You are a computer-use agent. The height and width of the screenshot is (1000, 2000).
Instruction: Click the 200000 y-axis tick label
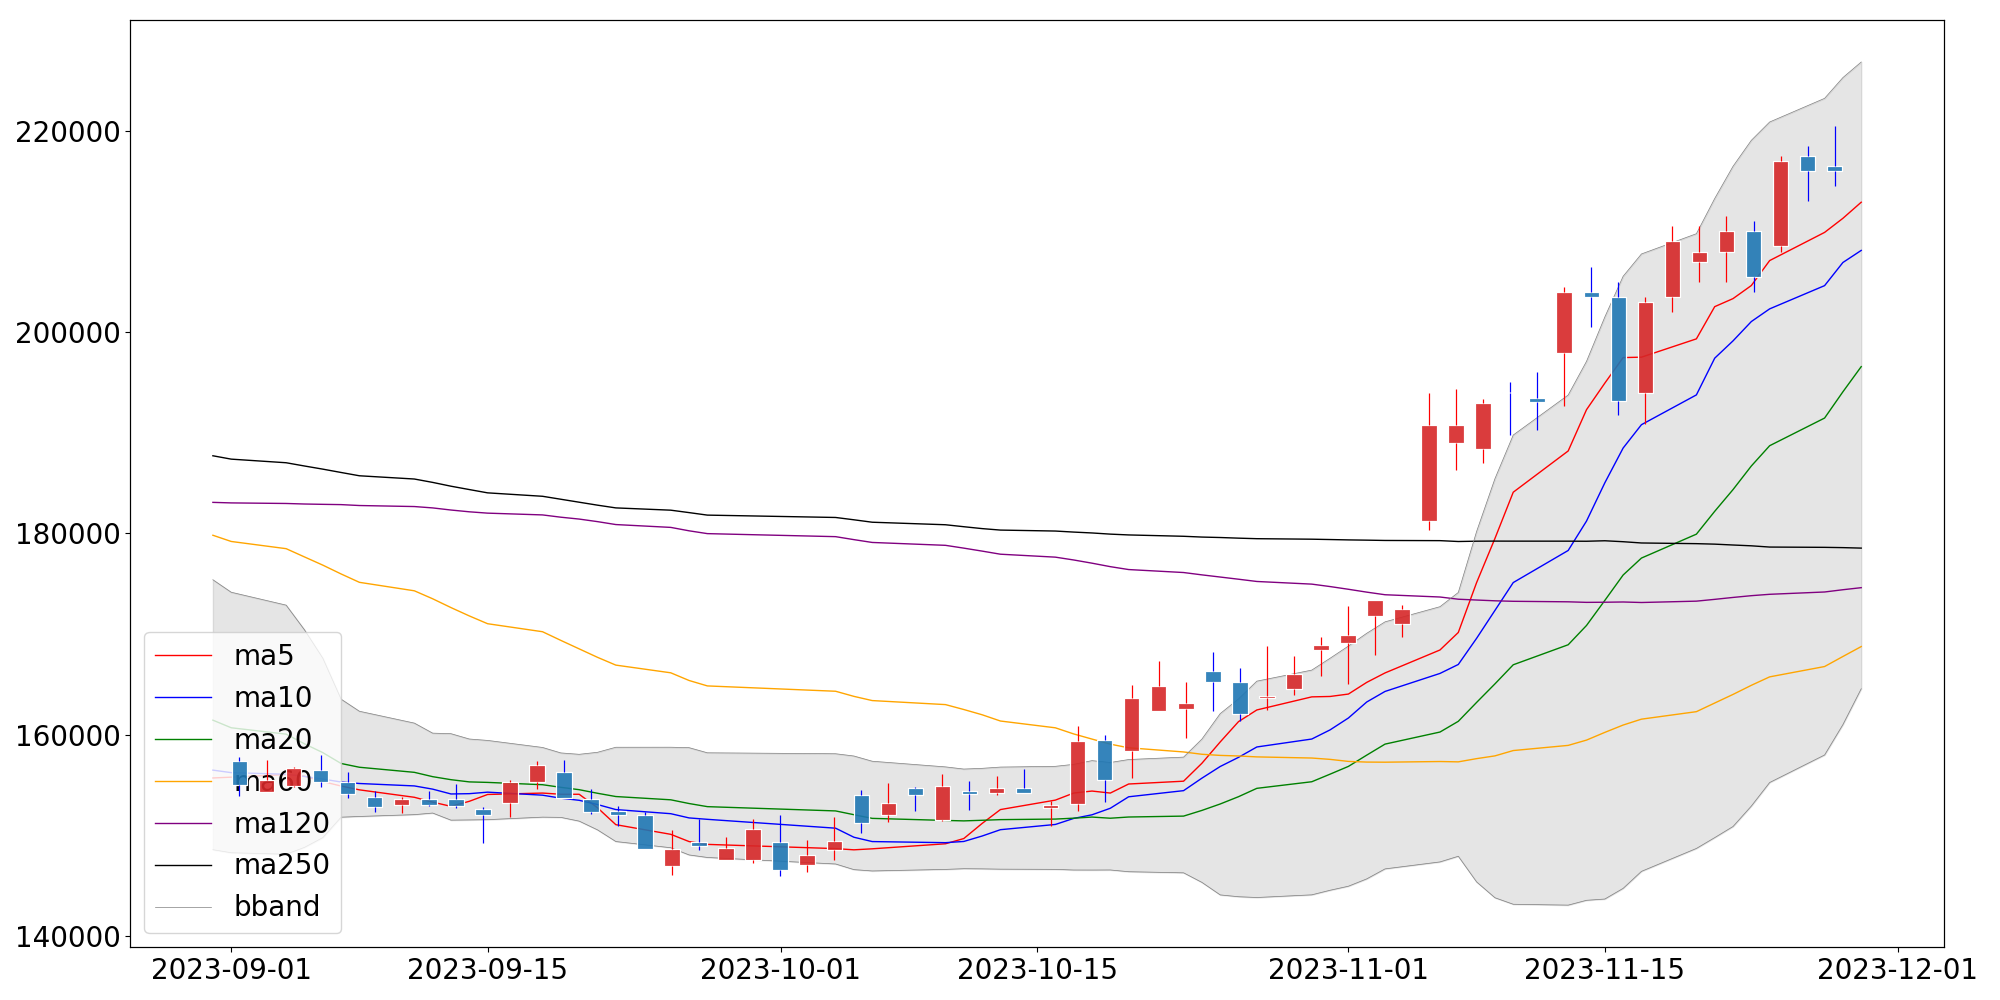click(x=68, y=333)
